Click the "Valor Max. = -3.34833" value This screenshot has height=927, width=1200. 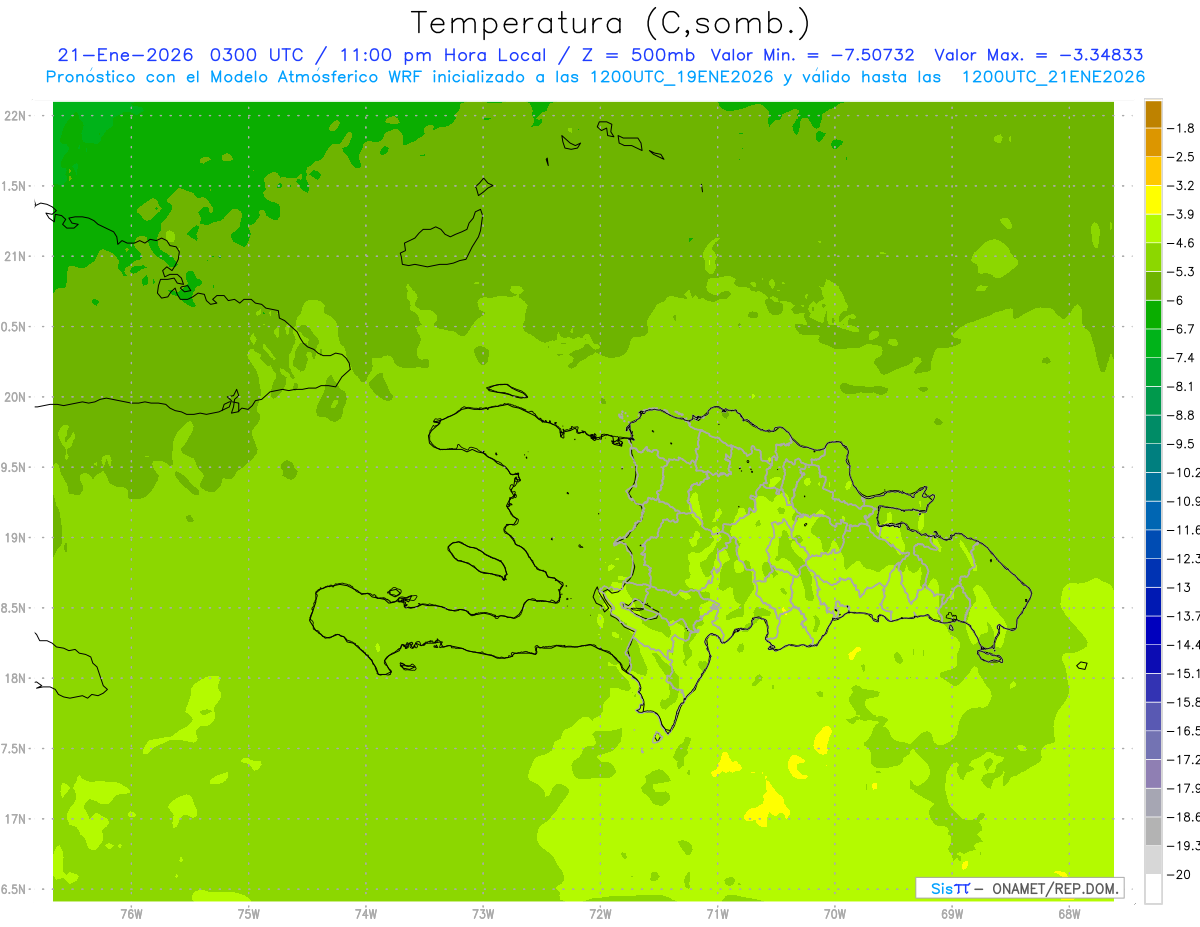[x=1039, y=55]
